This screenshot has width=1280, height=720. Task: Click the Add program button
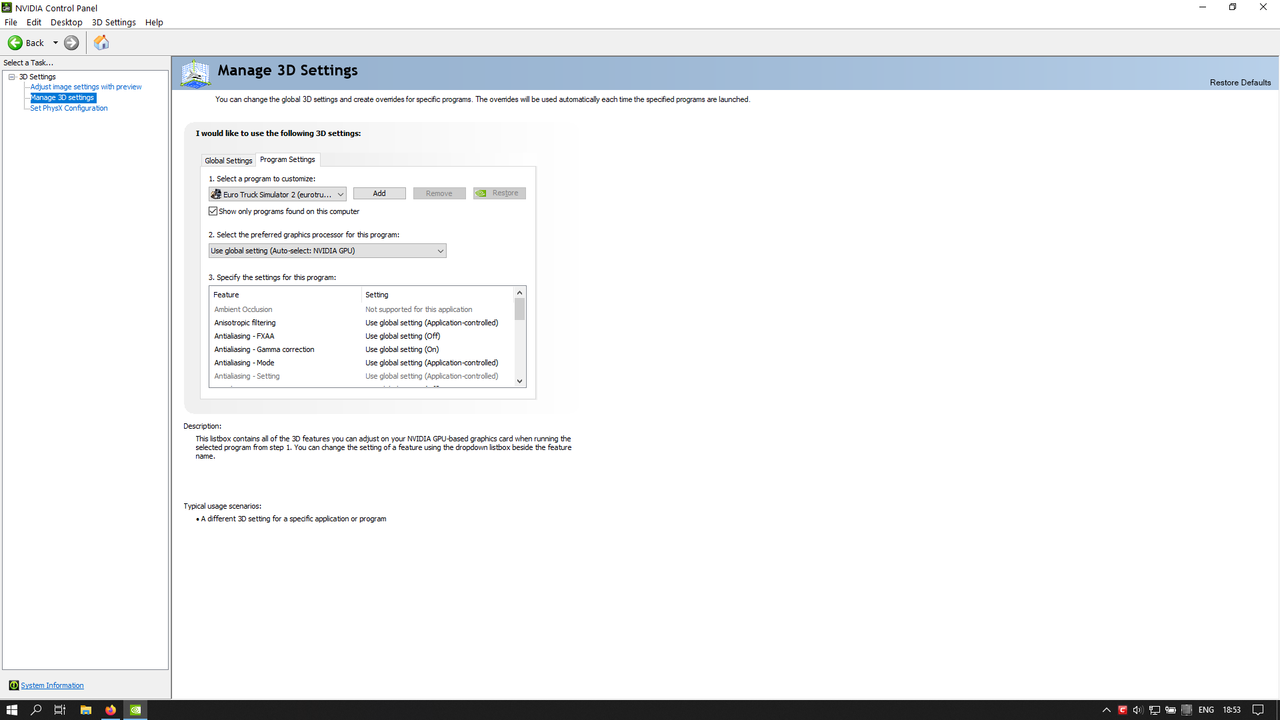[x=379, y=193]
